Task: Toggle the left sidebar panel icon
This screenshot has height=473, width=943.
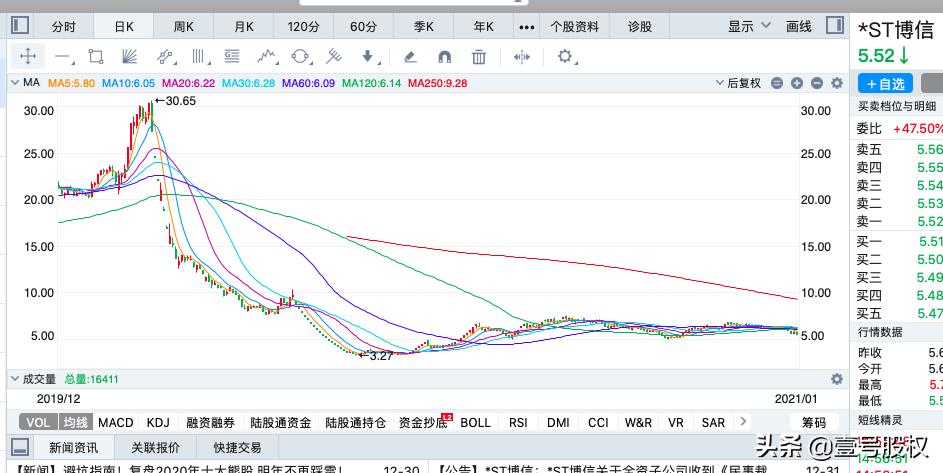Action: [x=20, y=25]
